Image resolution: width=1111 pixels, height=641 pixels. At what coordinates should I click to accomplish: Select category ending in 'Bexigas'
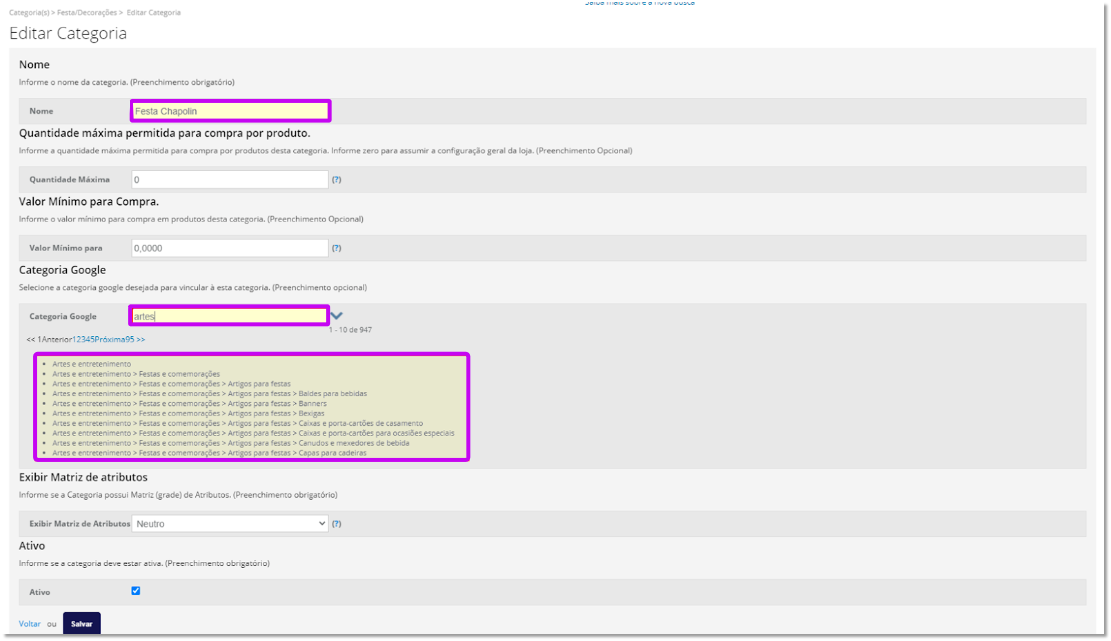click(312, 413)
